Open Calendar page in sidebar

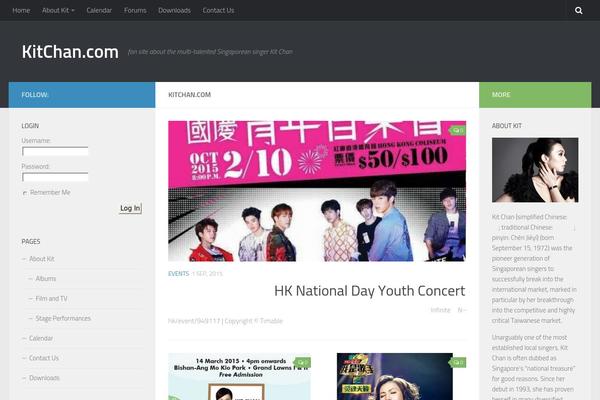tap(41, 338)
